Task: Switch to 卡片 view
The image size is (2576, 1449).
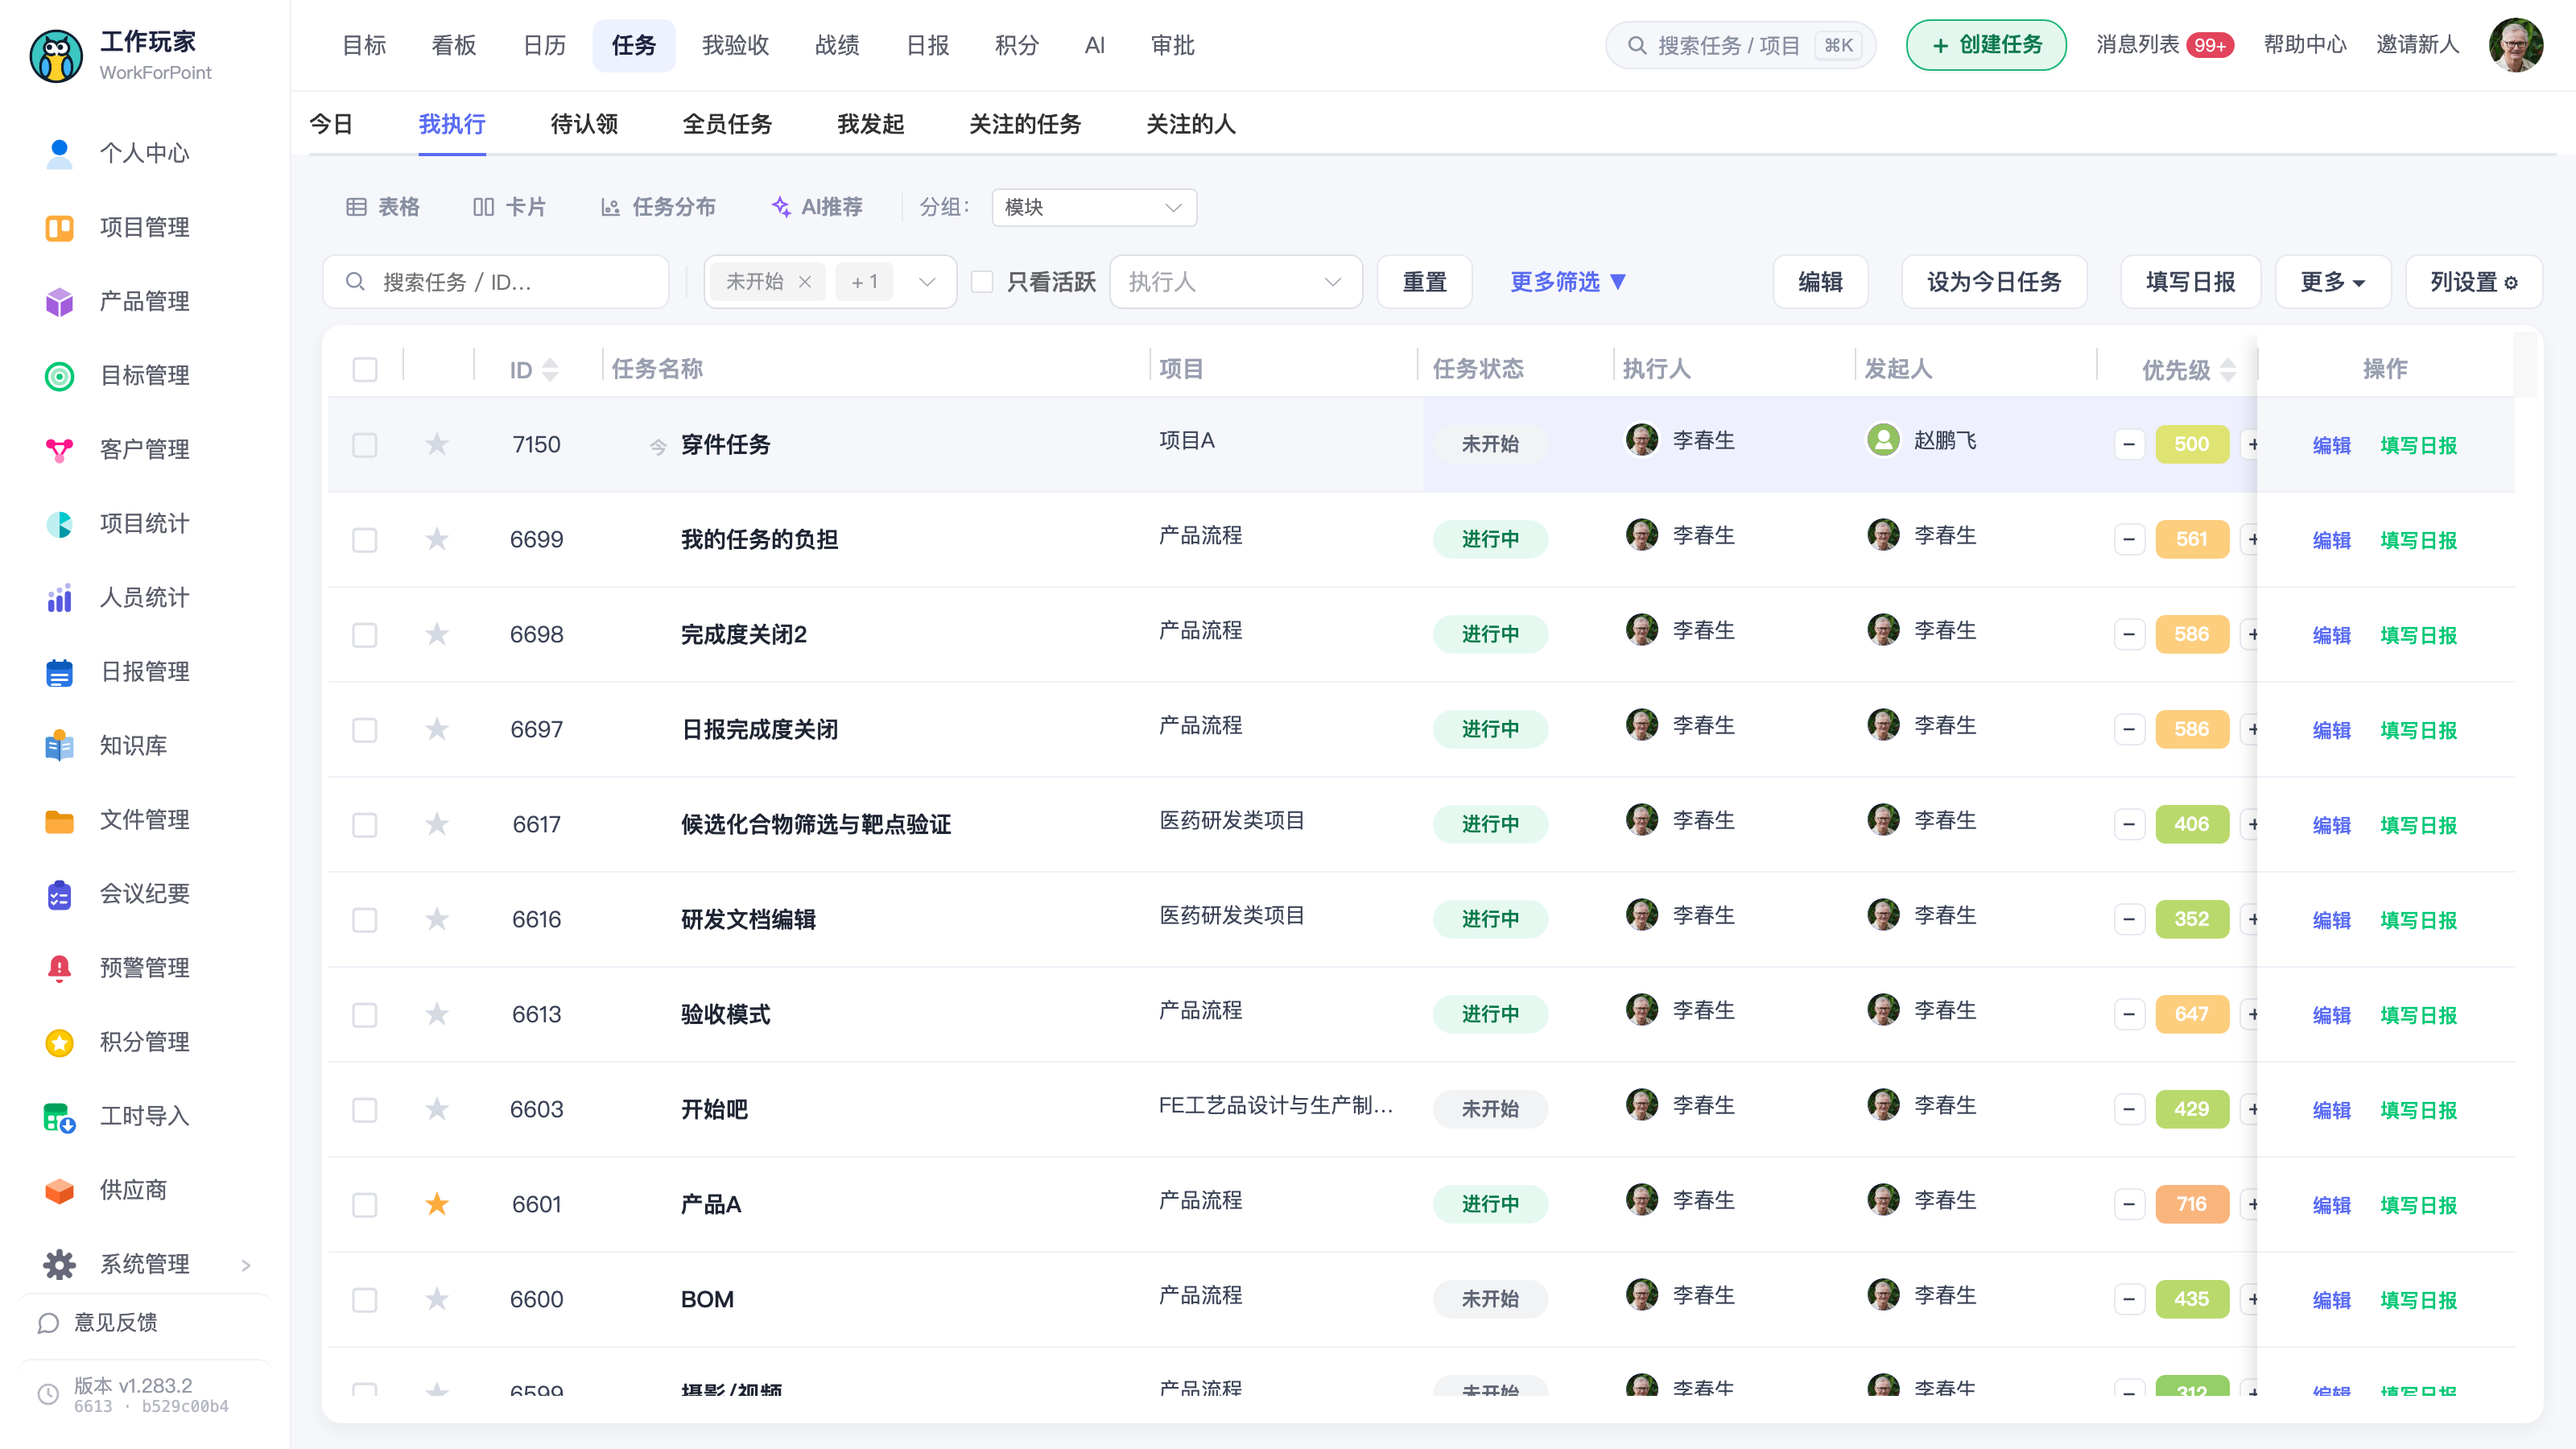Action: 509,207
